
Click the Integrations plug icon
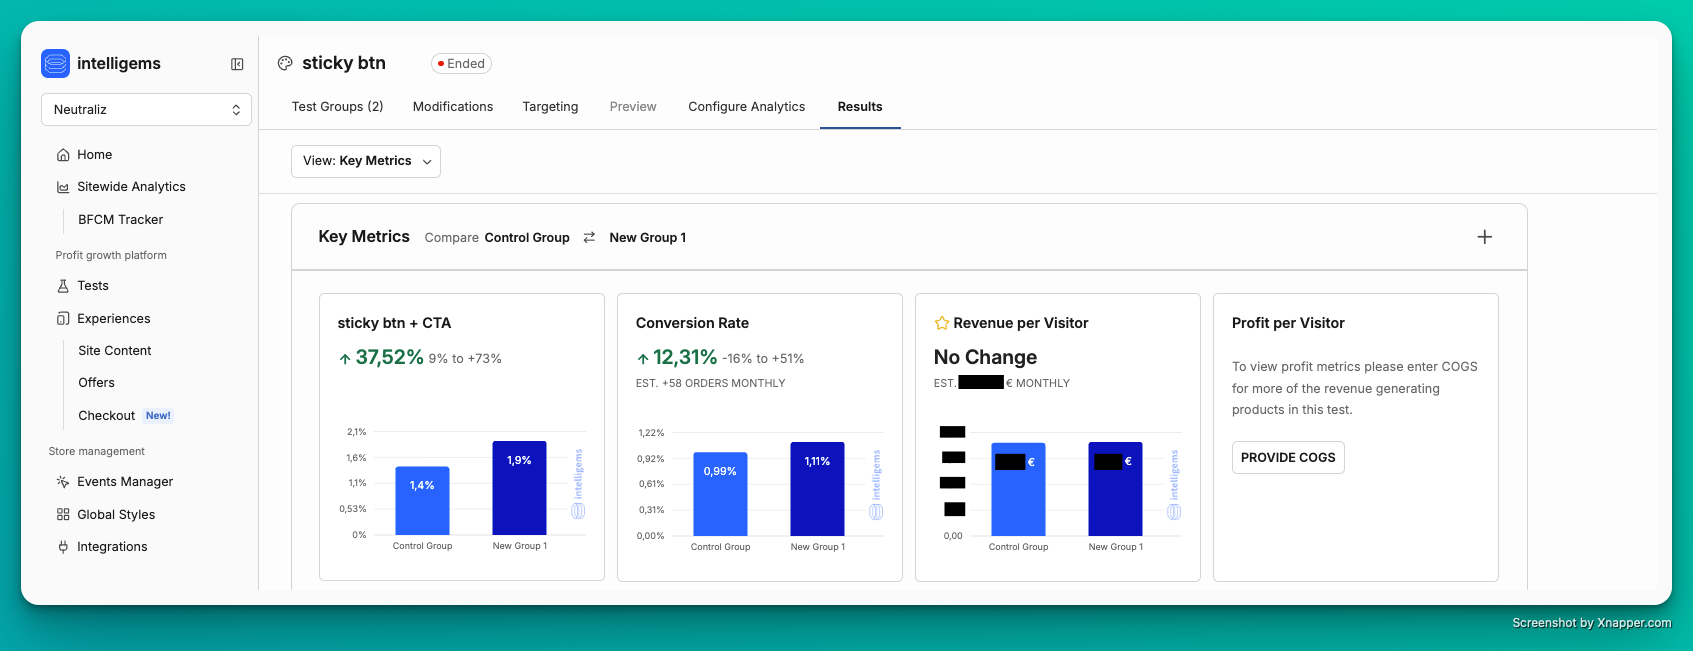click(x=63, y=547)
